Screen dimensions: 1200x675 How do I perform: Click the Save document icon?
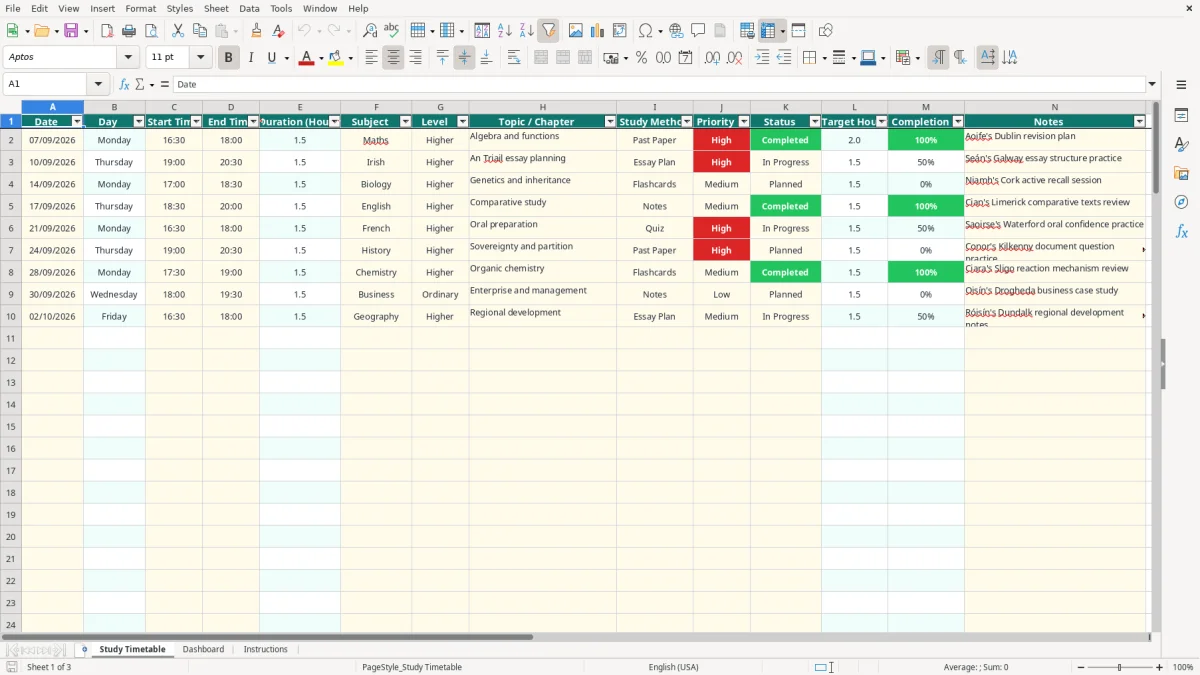point(71,31)
